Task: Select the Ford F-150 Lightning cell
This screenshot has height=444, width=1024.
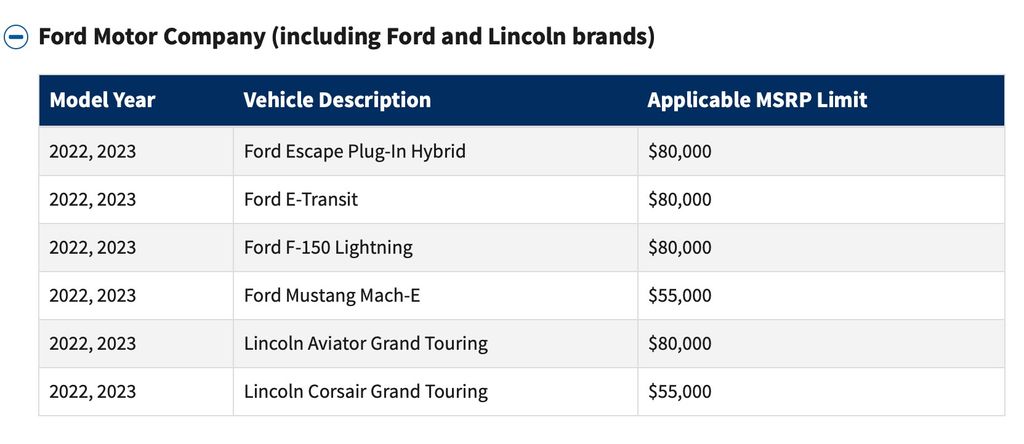Action: tap(328, 248)
